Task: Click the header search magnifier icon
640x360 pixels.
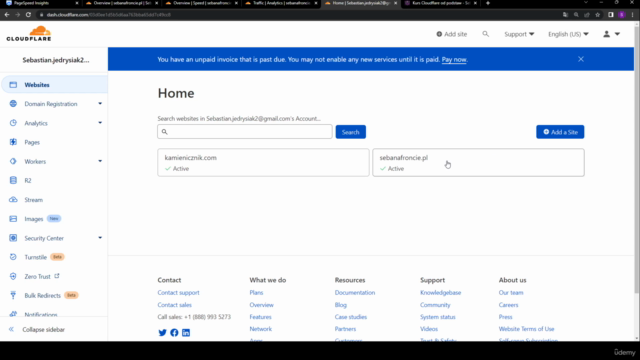Action: click(x=485, y=34)
